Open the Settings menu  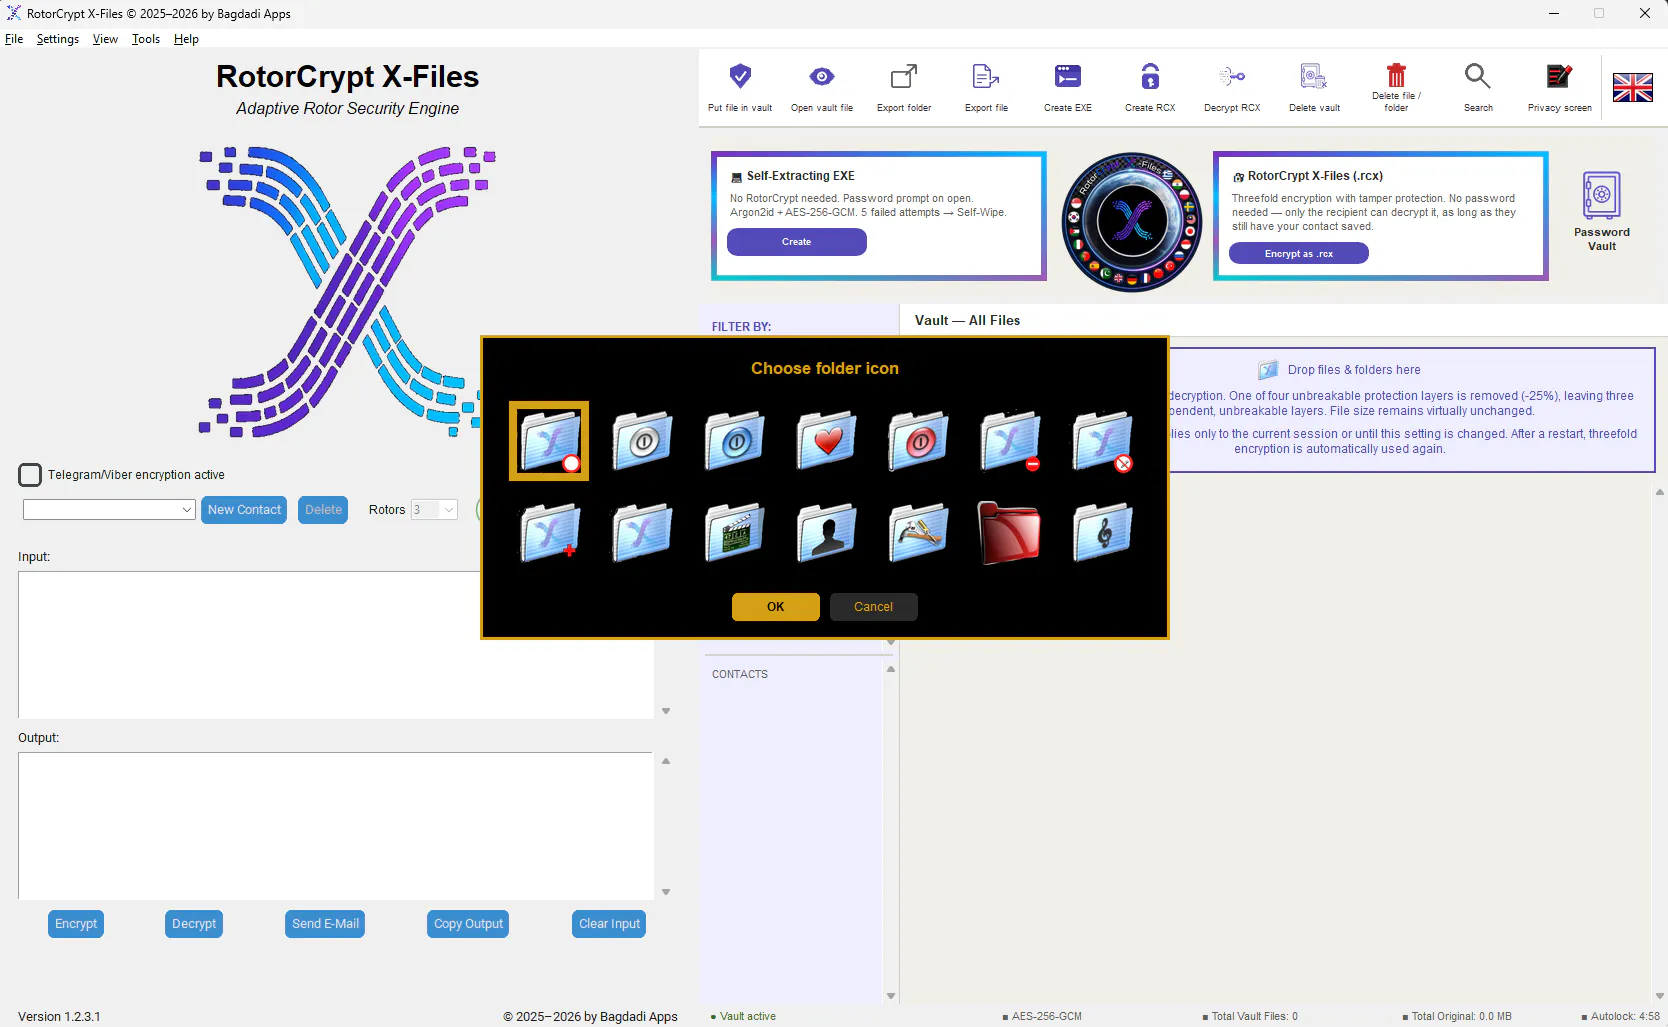click(x=58, y=39)
